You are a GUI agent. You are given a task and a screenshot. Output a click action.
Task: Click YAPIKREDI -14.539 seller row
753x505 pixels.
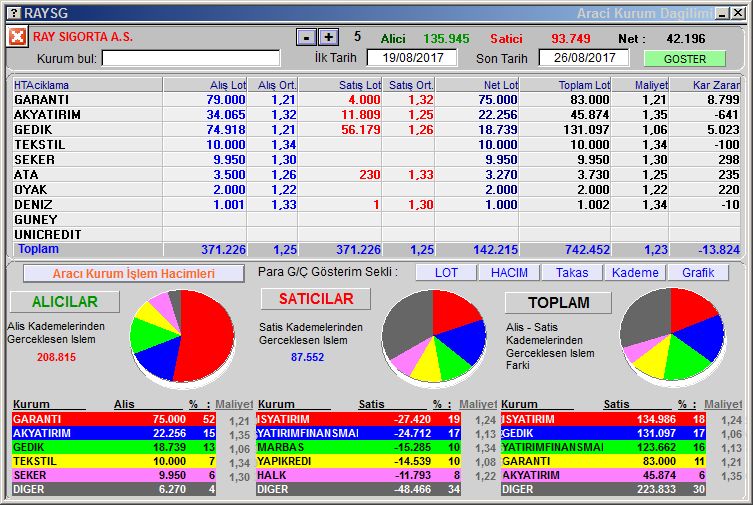(358, 461)
